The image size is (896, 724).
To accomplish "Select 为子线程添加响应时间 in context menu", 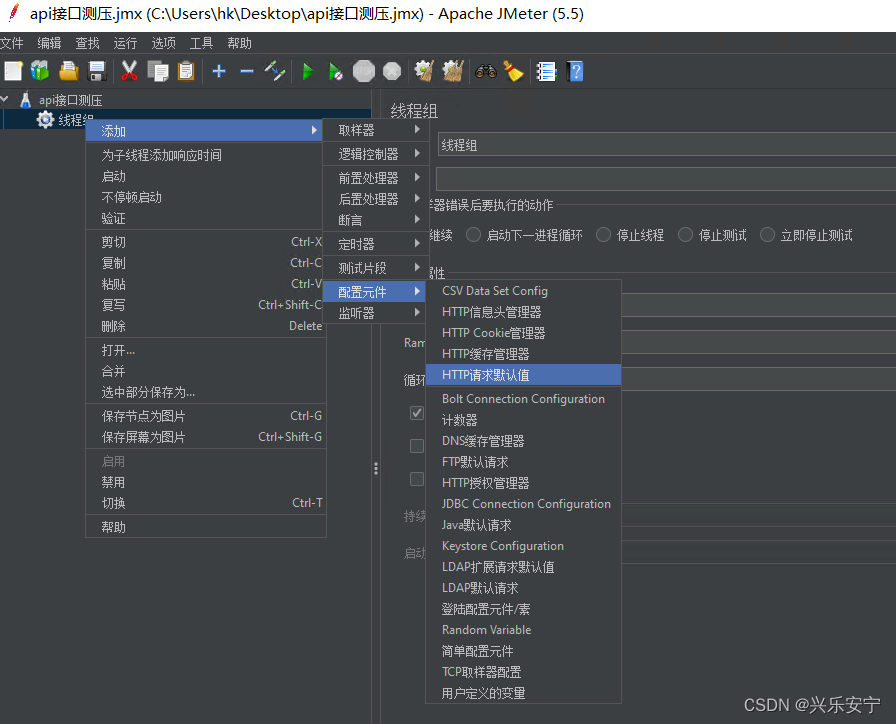I will (x=206, y=155).
